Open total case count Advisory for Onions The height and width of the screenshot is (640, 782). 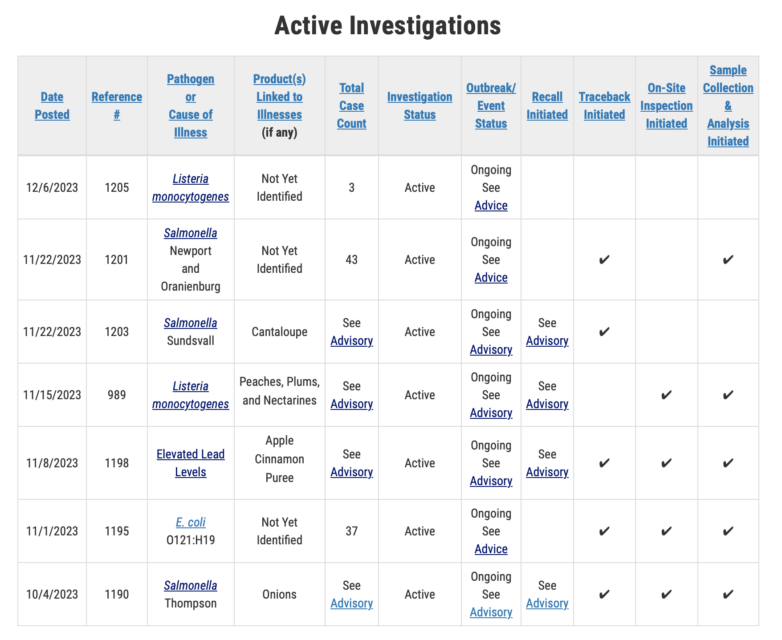pos(352,604)
